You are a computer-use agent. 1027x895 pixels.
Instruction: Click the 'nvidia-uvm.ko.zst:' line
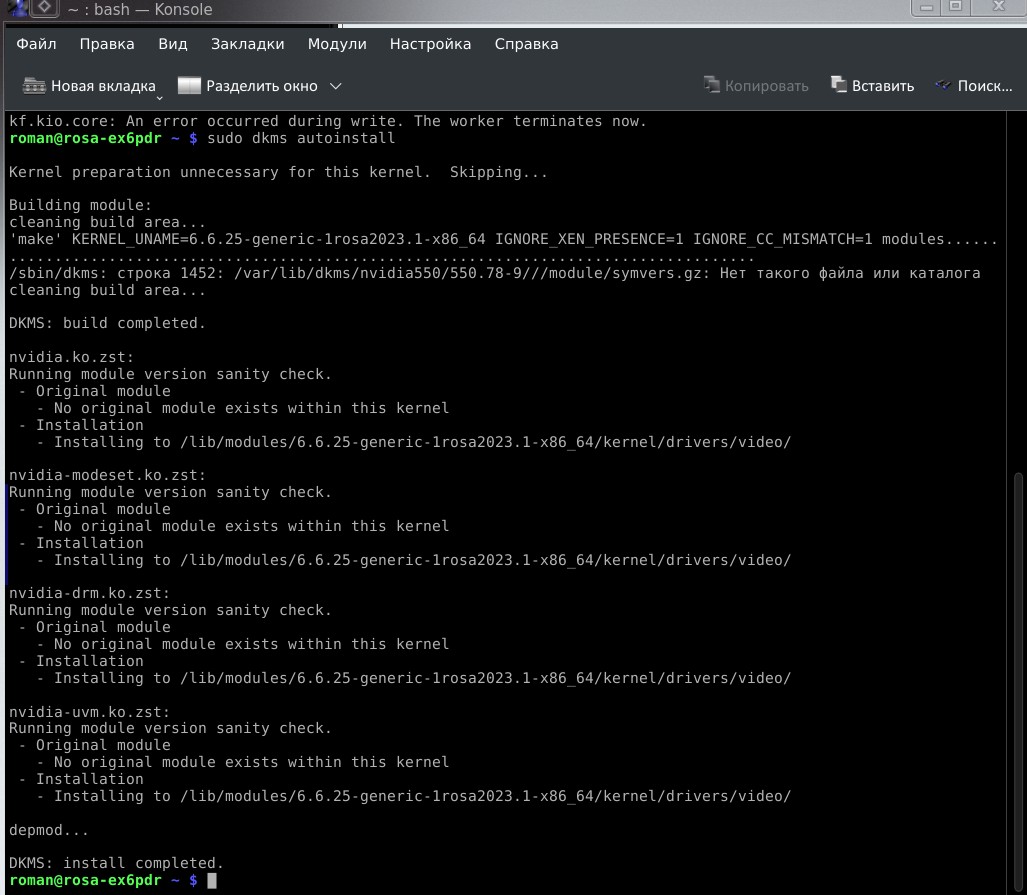point(89,712)
